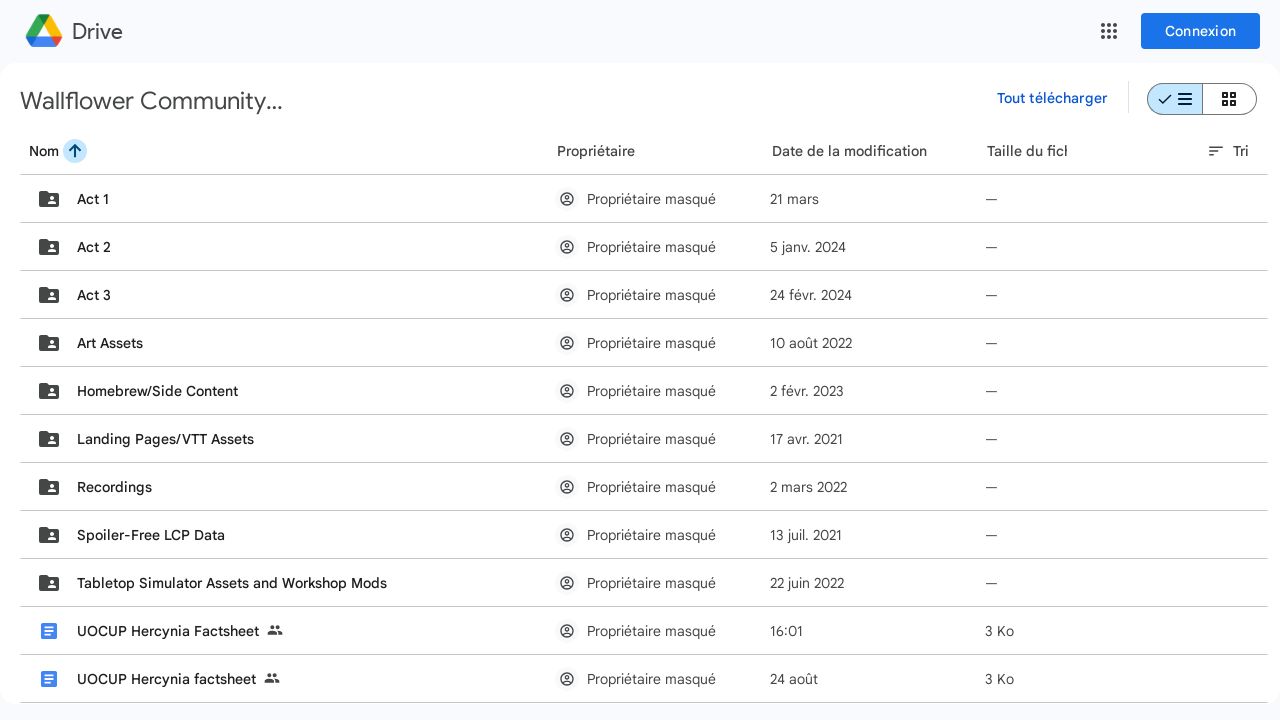
Task: Click the Google Drive logo icon
Action: point(44,31)
